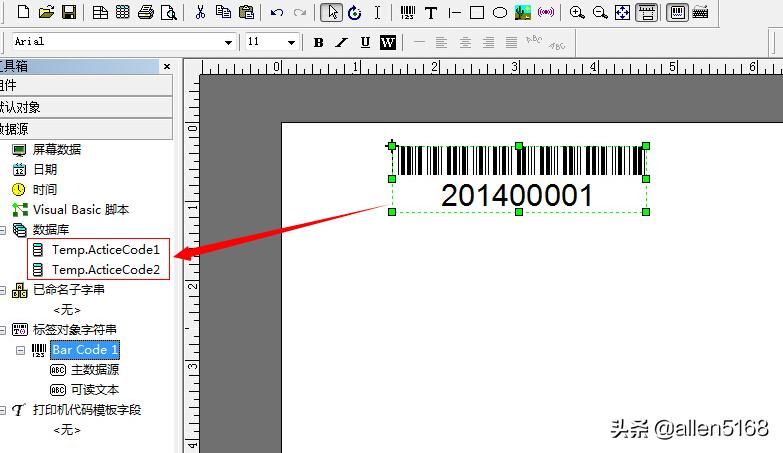Apply right text alignment
The width and height of the screenshot is (783, 453).
coord(488,42)
